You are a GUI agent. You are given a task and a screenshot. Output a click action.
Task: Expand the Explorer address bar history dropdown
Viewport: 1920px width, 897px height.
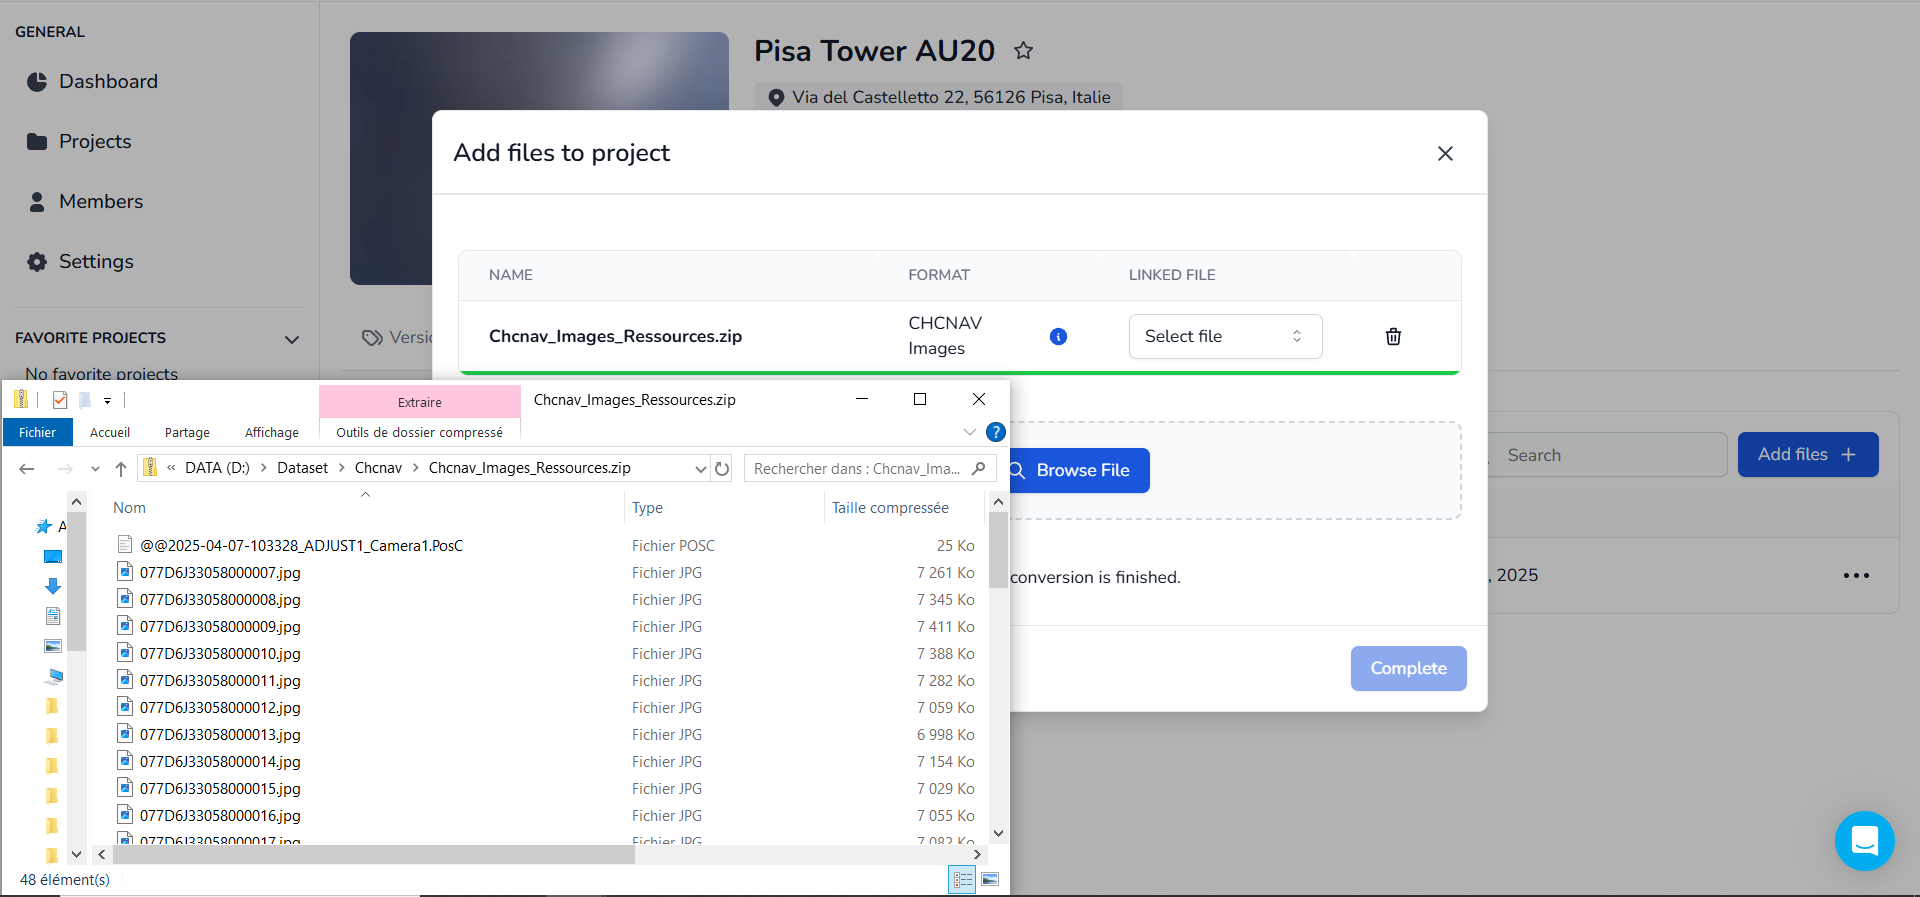tap(700, 469)
